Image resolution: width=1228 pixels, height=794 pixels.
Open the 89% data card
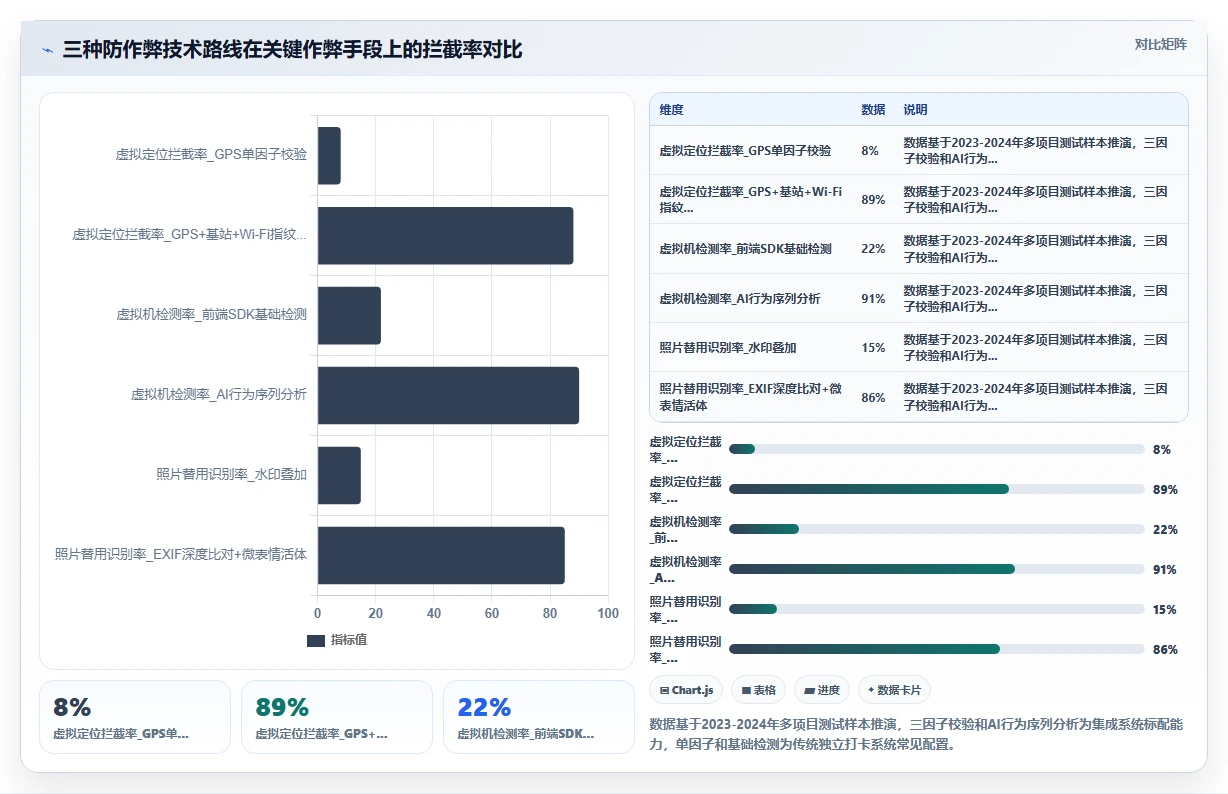337,717
